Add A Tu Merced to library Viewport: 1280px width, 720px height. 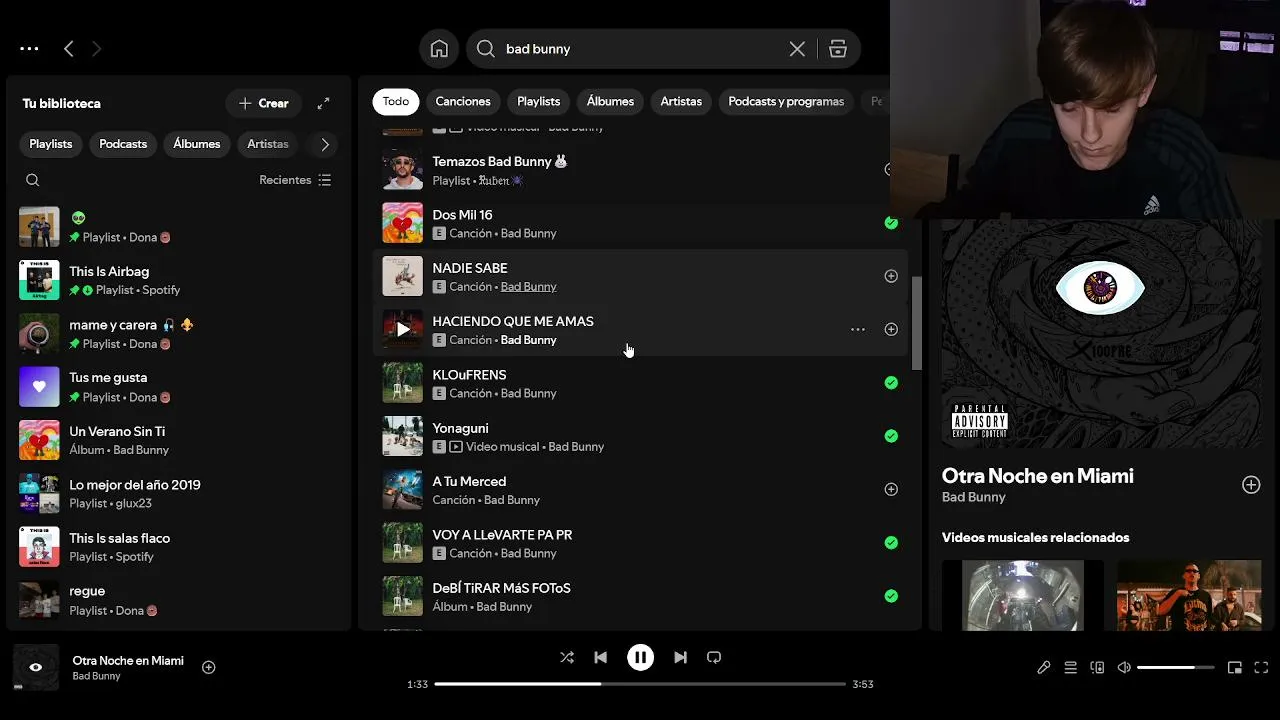point(891,489)
